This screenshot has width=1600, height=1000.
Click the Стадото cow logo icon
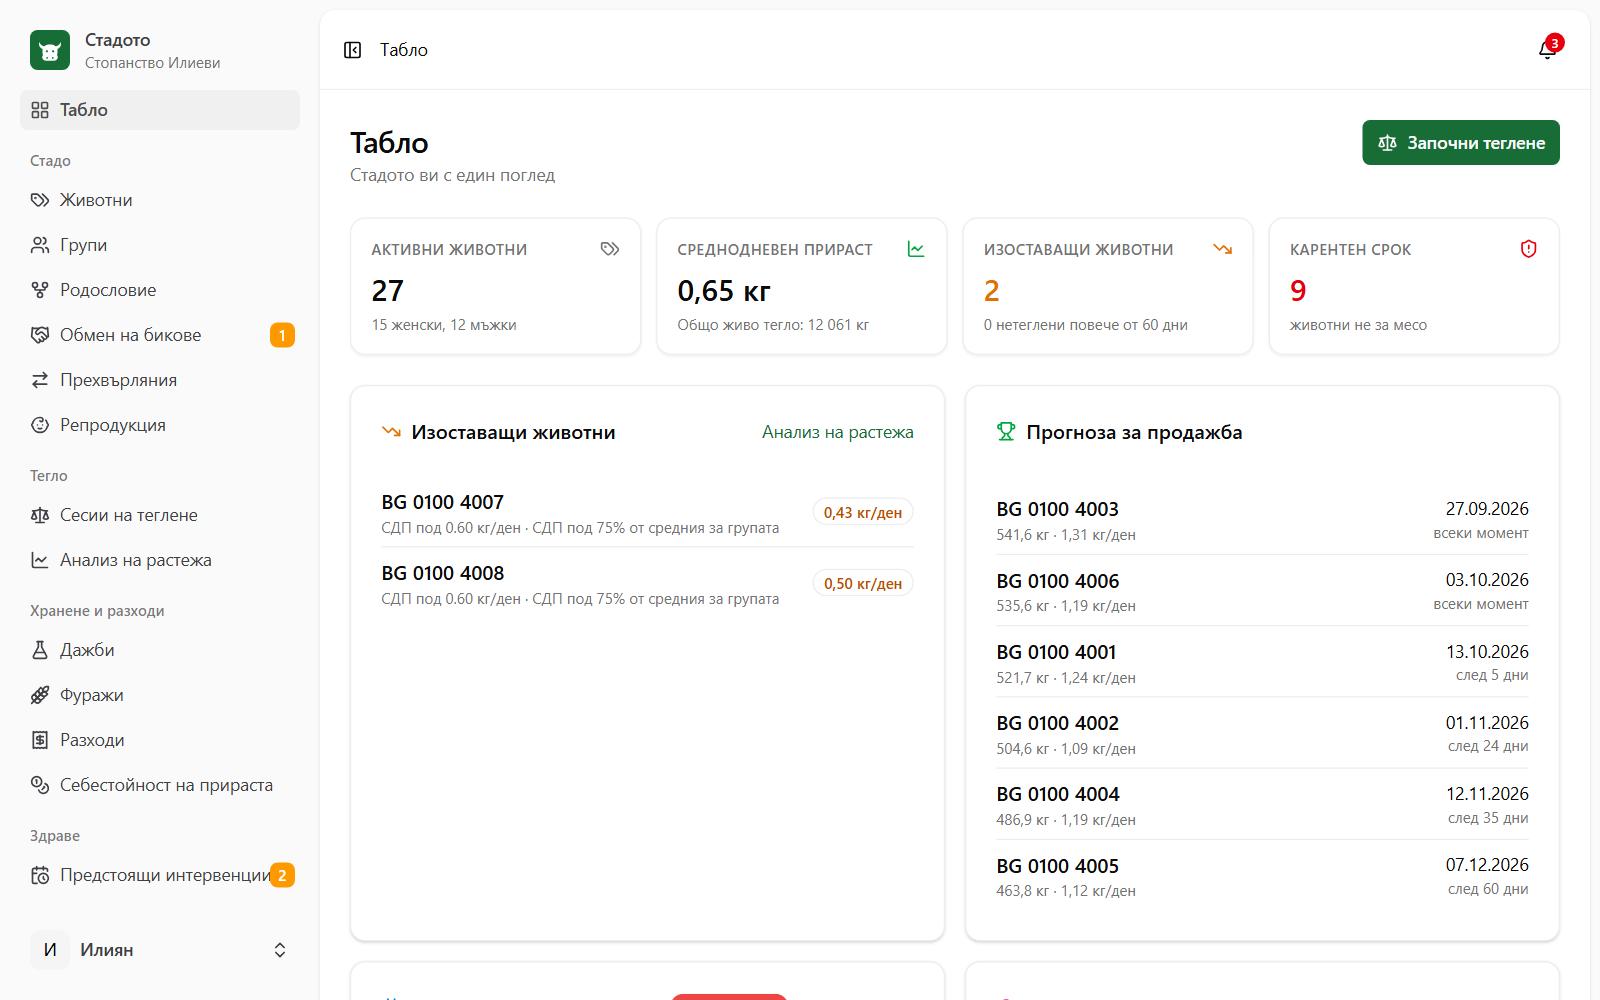click(x=50, y=50)
